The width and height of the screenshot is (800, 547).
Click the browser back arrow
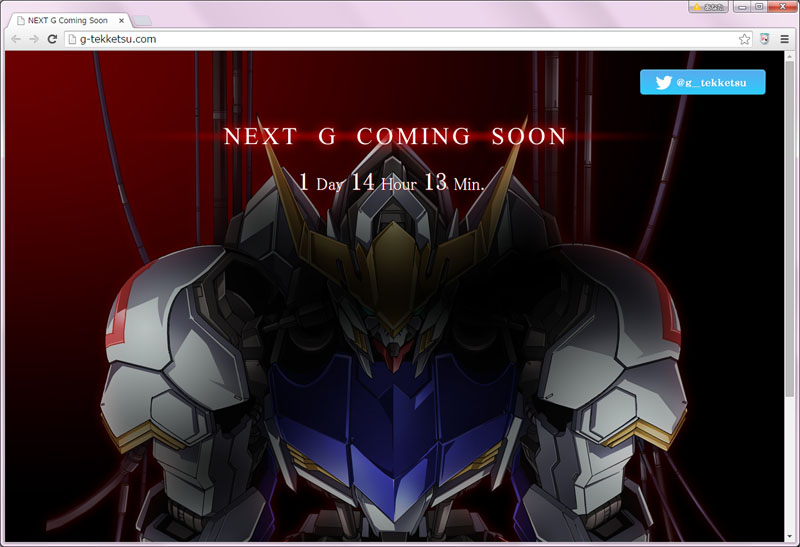pyautogui.click(x=16, y=39)
